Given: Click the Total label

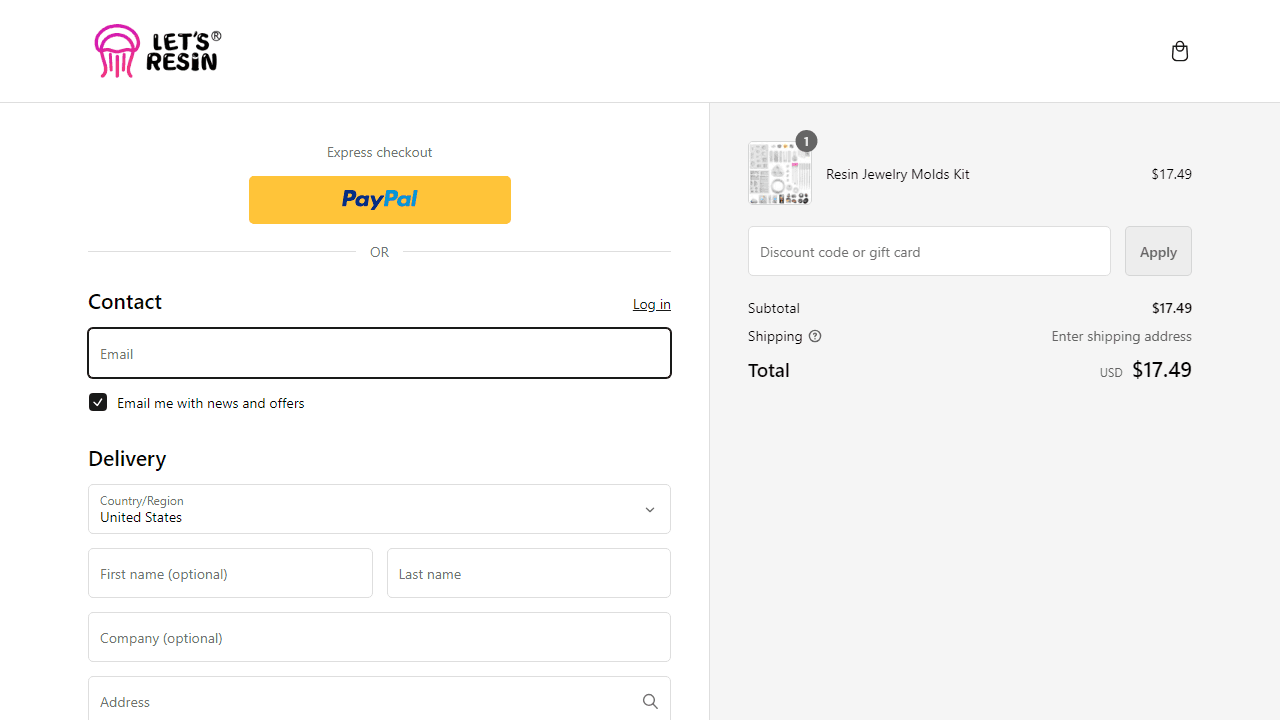Looking at the screenshot, I should click(769, 370).
